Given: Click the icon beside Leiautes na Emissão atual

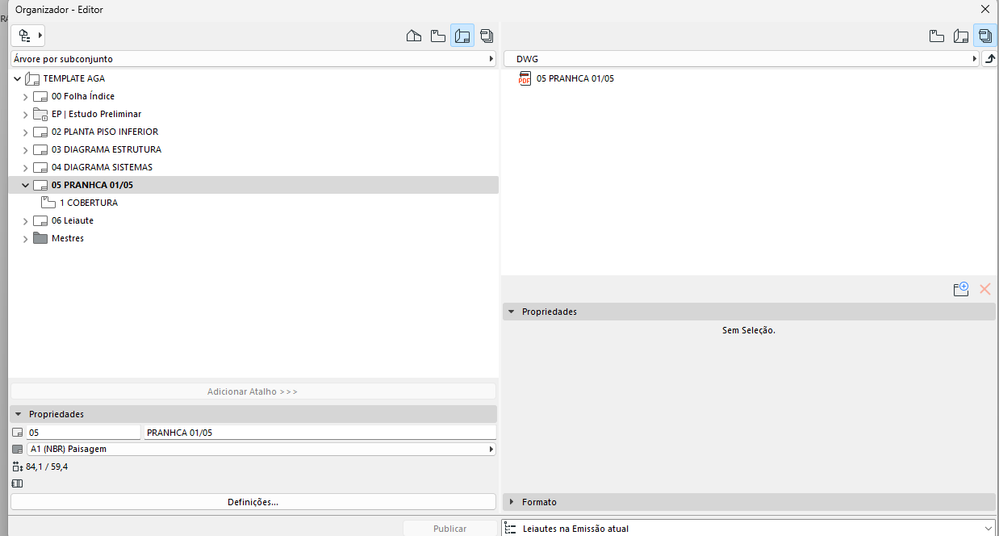Looking at the screenshot, I should [x=510, y=529].
